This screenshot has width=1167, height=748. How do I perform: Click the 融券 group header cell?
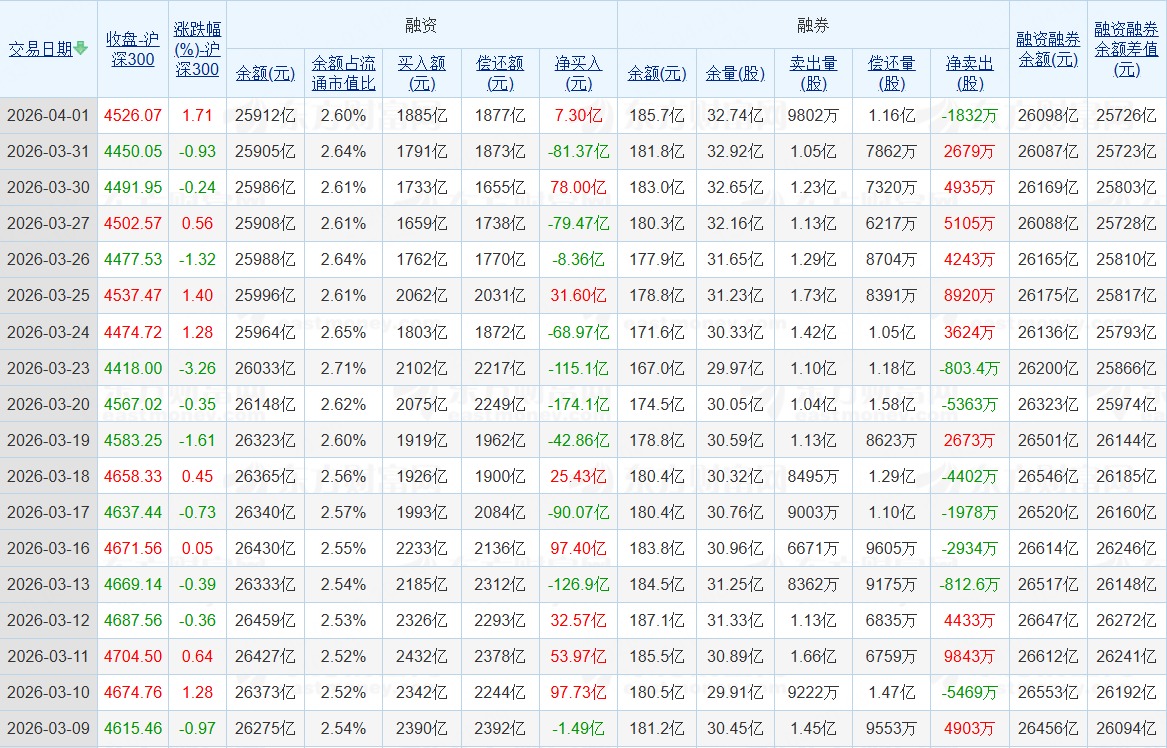pos(813,25)
